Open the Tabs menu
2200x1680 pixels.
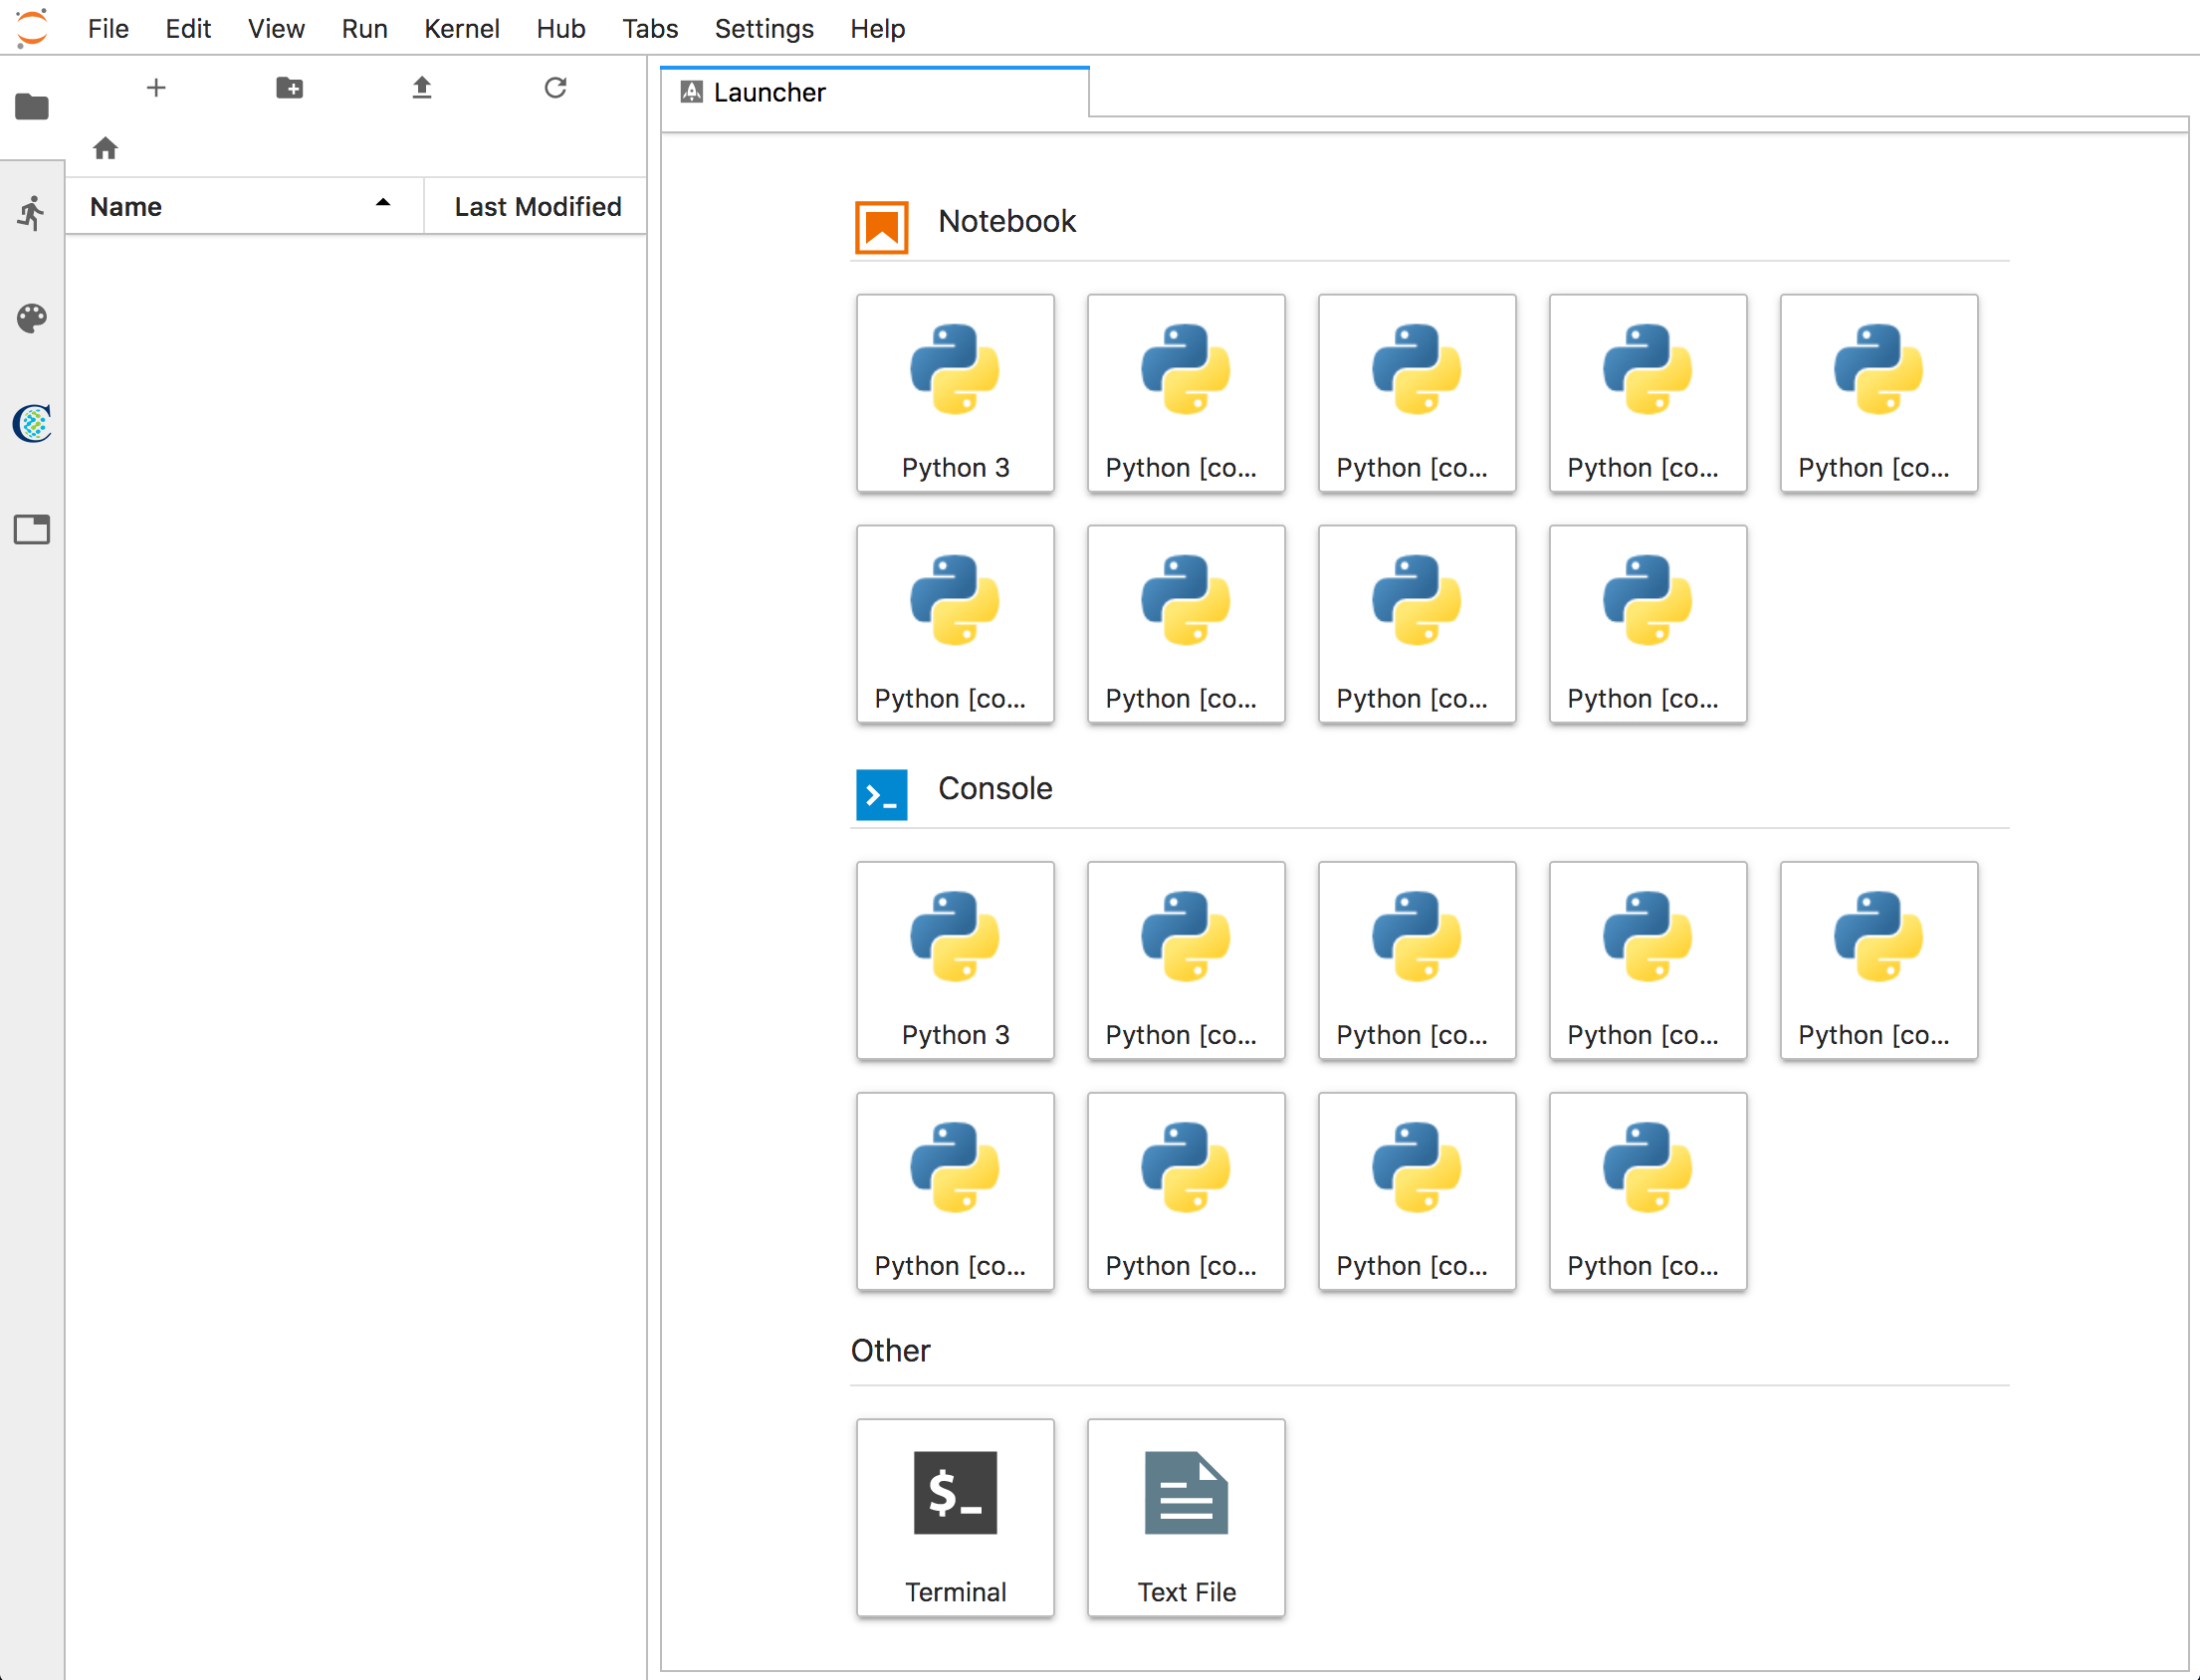pos(650,28)
